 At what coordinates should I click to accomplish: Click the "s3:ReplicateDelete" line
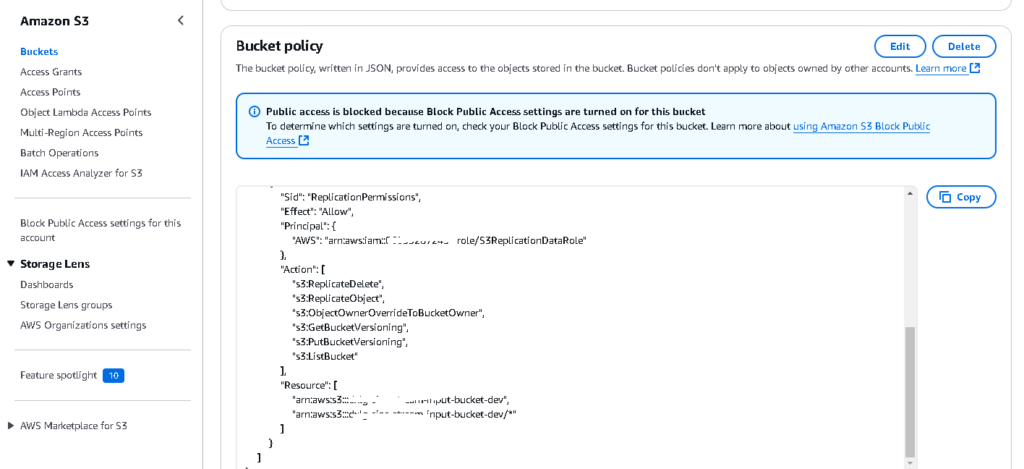point(339,284)
